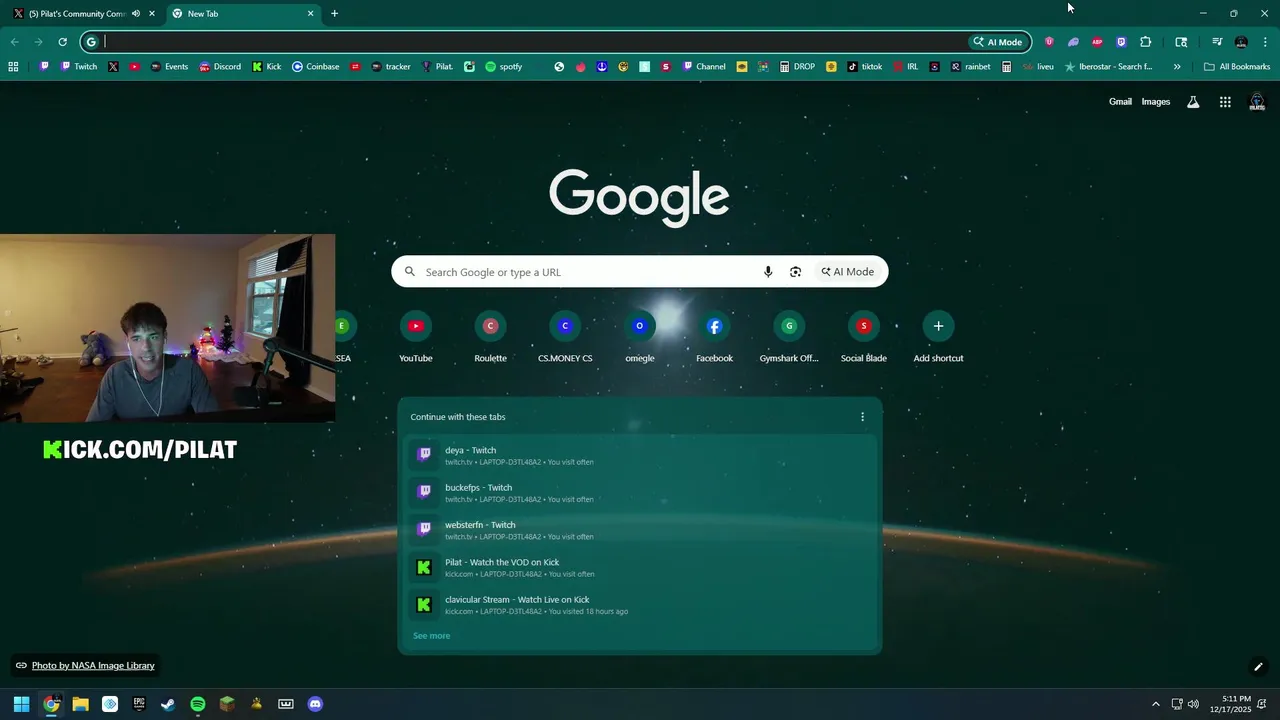Open Pilat - Watch the VOD on Kick

point(640,568)
